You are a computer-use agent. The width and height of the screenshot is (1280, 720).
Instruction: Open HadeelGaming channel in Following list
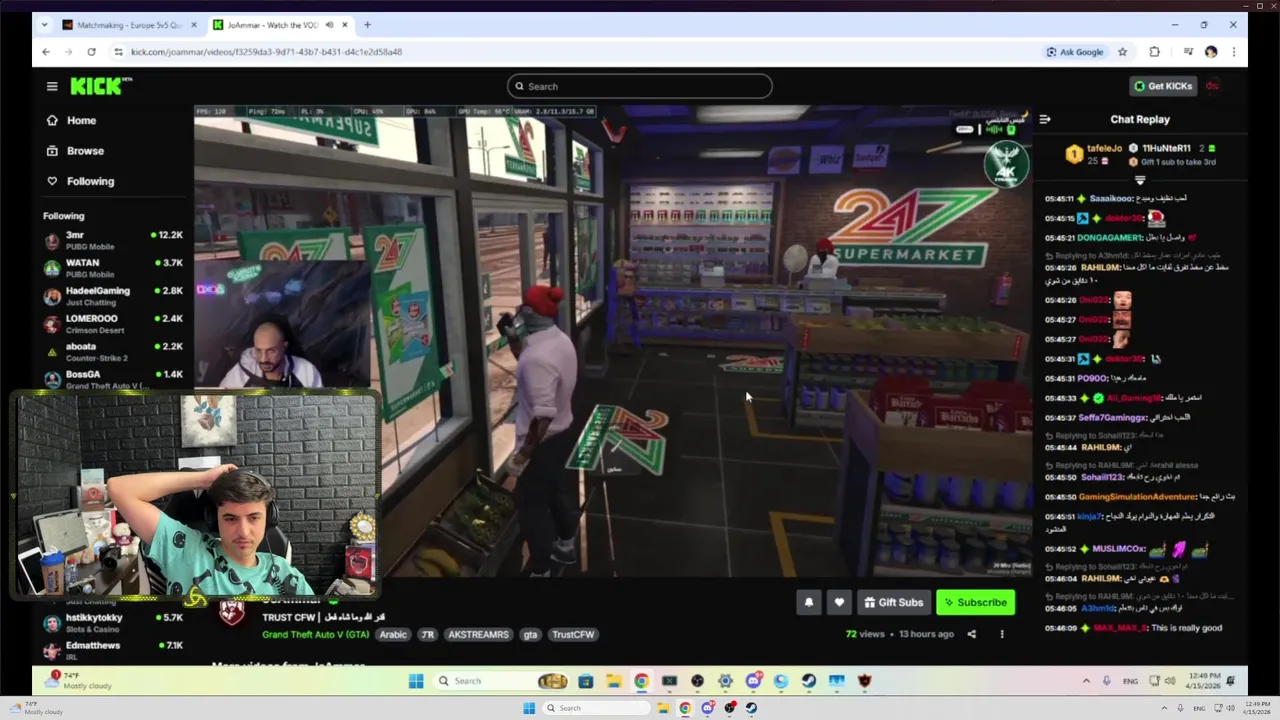point(113,295)
